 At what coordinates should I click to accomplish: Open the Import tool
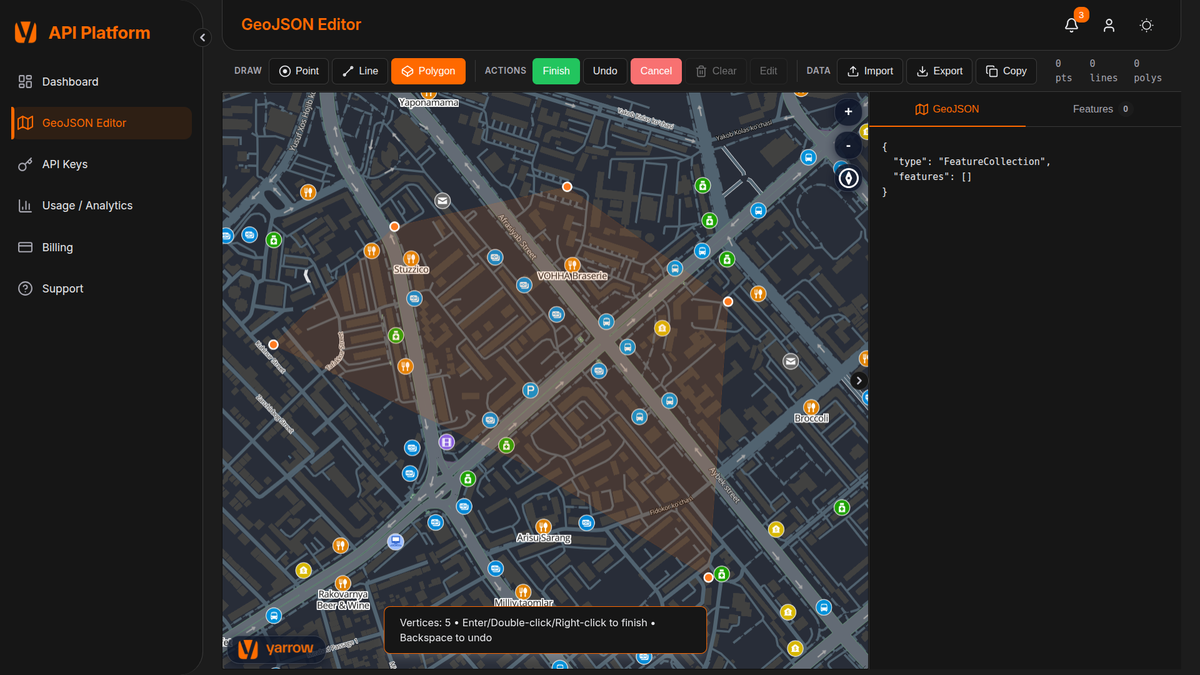(870, 71)
